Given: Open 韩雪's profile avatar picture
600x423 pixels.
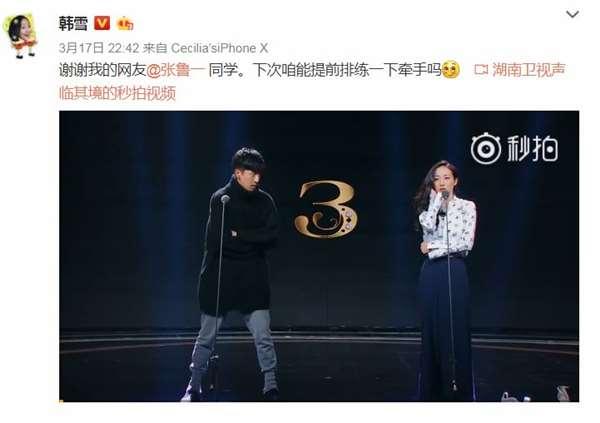Looking at the screenshot, I should (20, 36).
